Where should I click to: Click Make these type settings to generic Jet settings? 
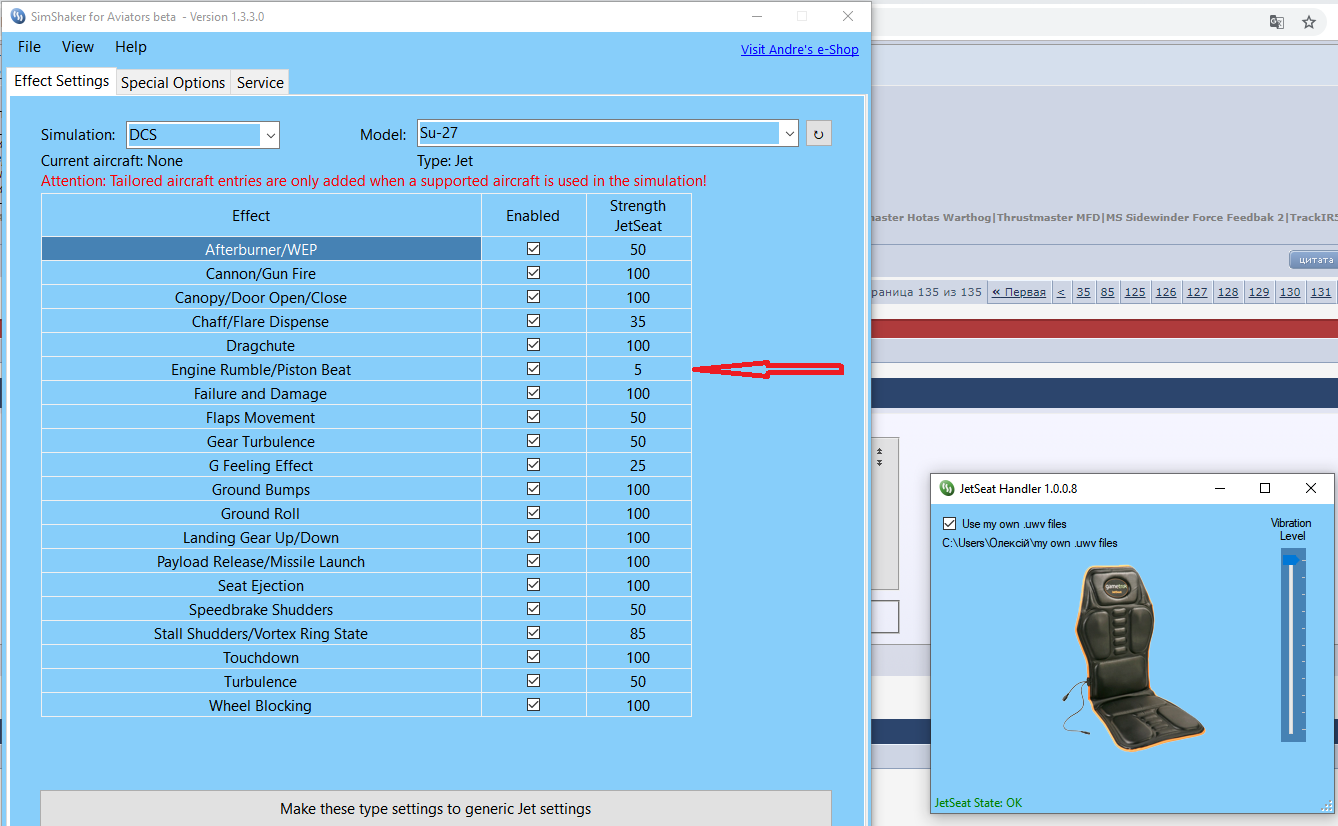tap(436, 808)
